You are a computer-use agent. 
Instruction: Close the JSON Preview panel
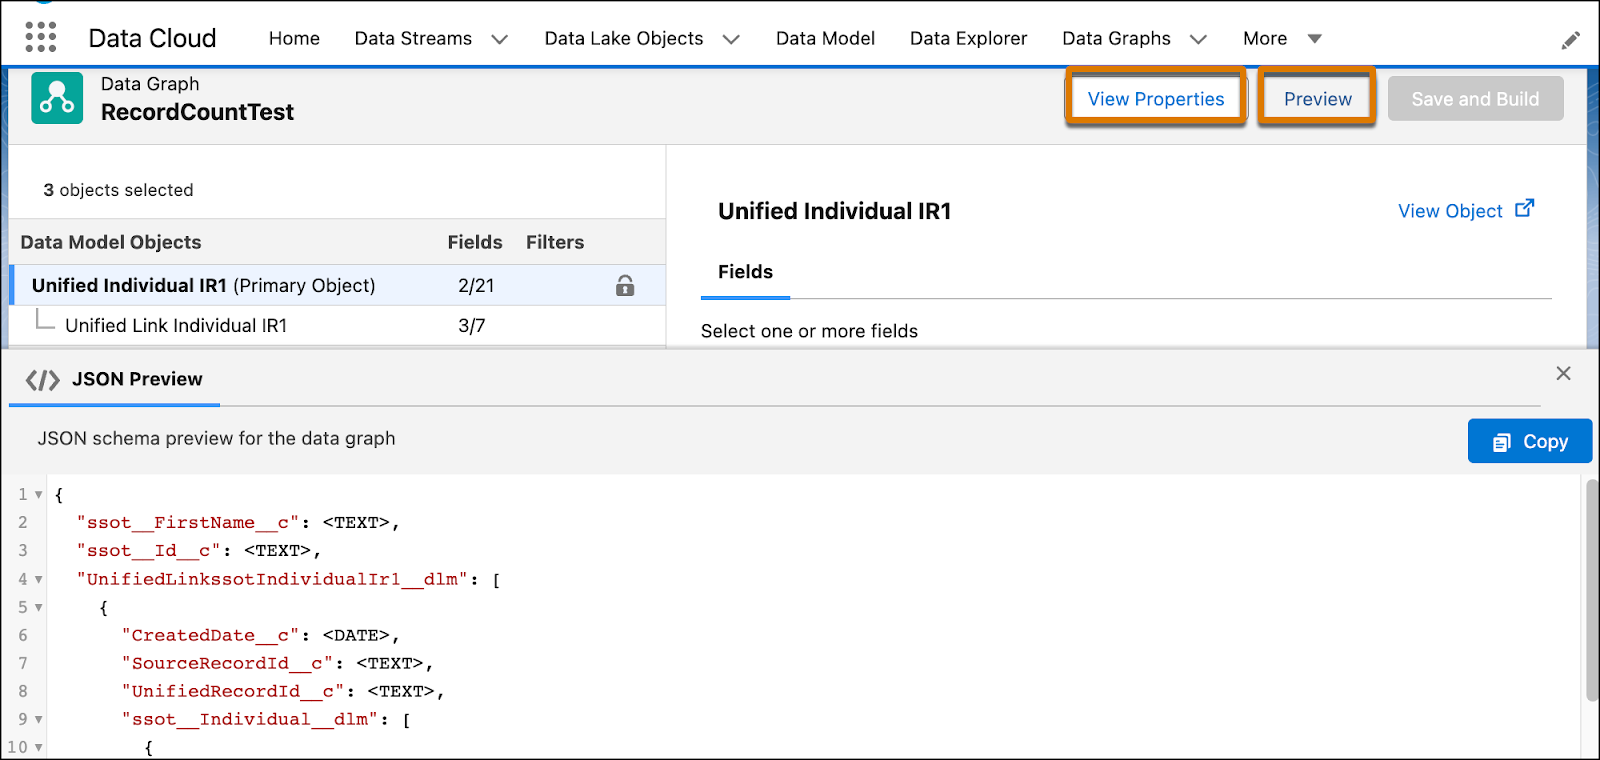pyautogui.click(x=1564, y=373)
